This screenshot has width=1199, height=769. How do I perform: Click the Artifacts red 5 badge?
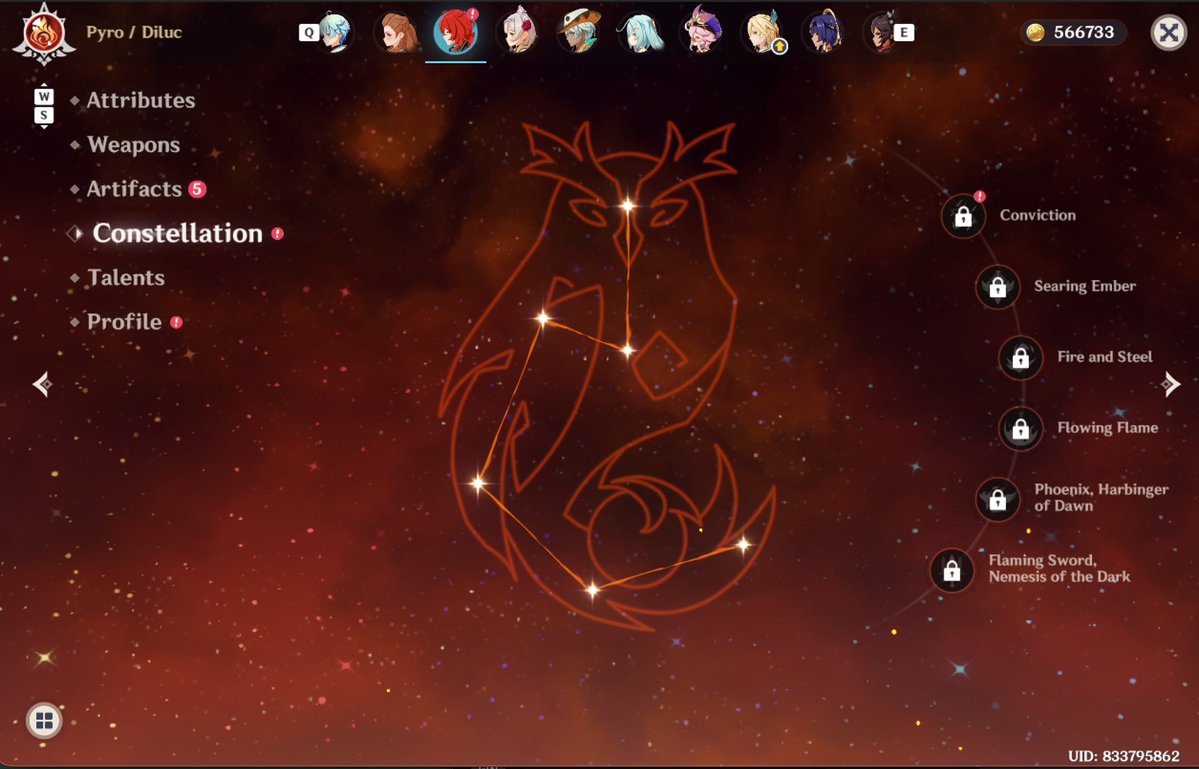tap(197, 189)
